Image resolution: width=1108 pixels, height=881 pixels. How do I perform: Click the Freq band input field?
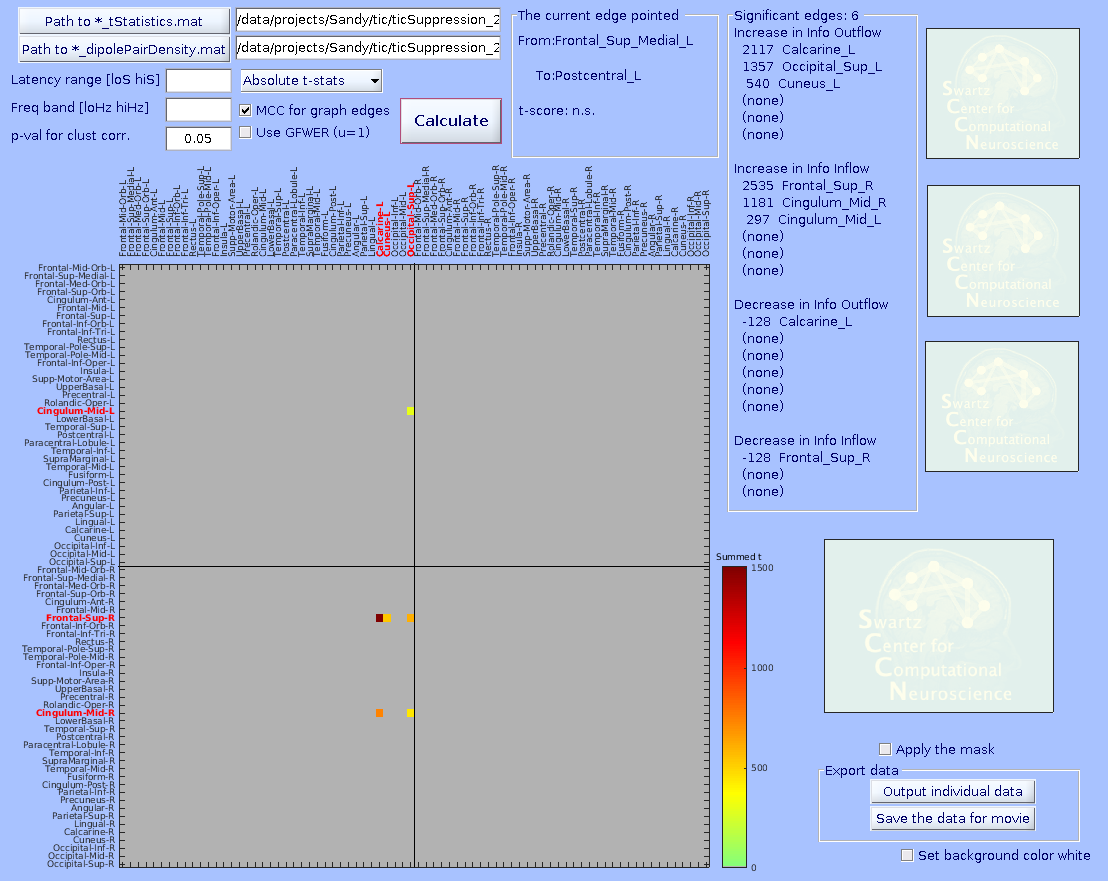pos(198,109)
